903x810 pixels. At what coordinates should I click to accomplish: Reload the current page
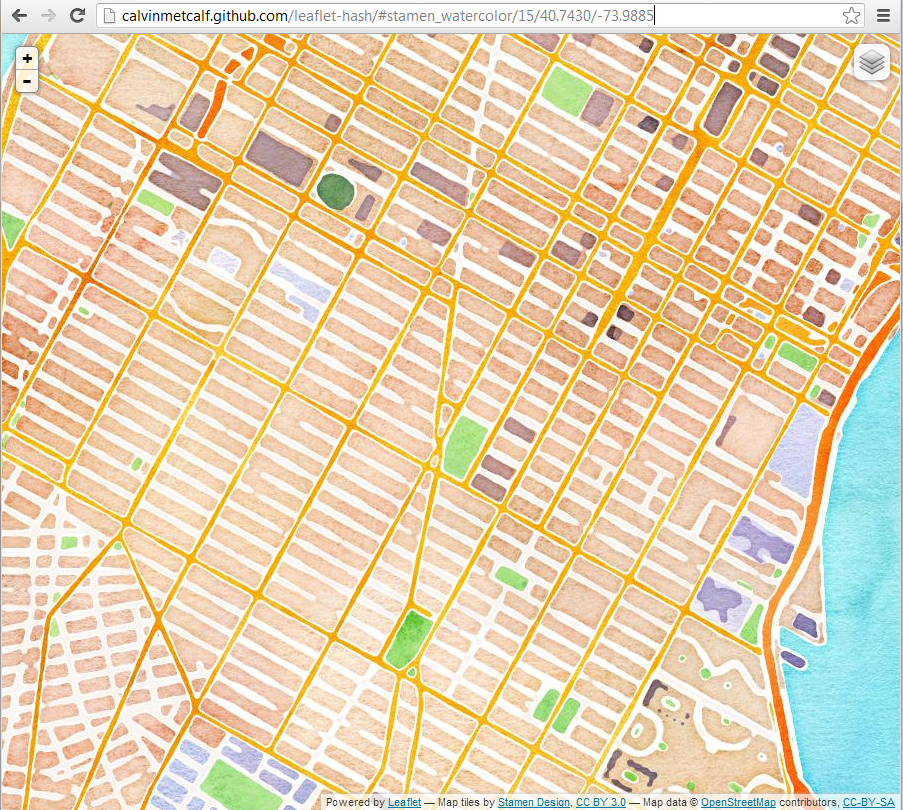pos(77,16)
